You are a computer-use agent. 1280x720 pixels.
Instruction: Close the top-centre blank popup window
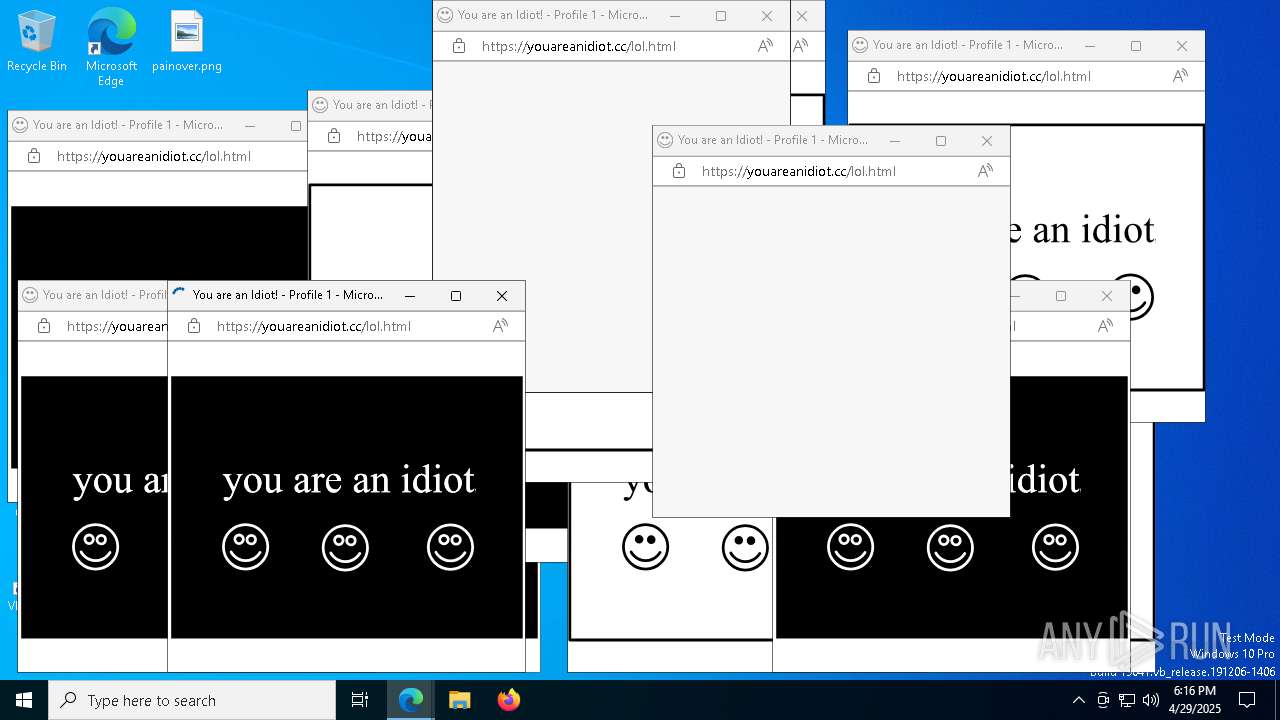(x=767, y=16)
